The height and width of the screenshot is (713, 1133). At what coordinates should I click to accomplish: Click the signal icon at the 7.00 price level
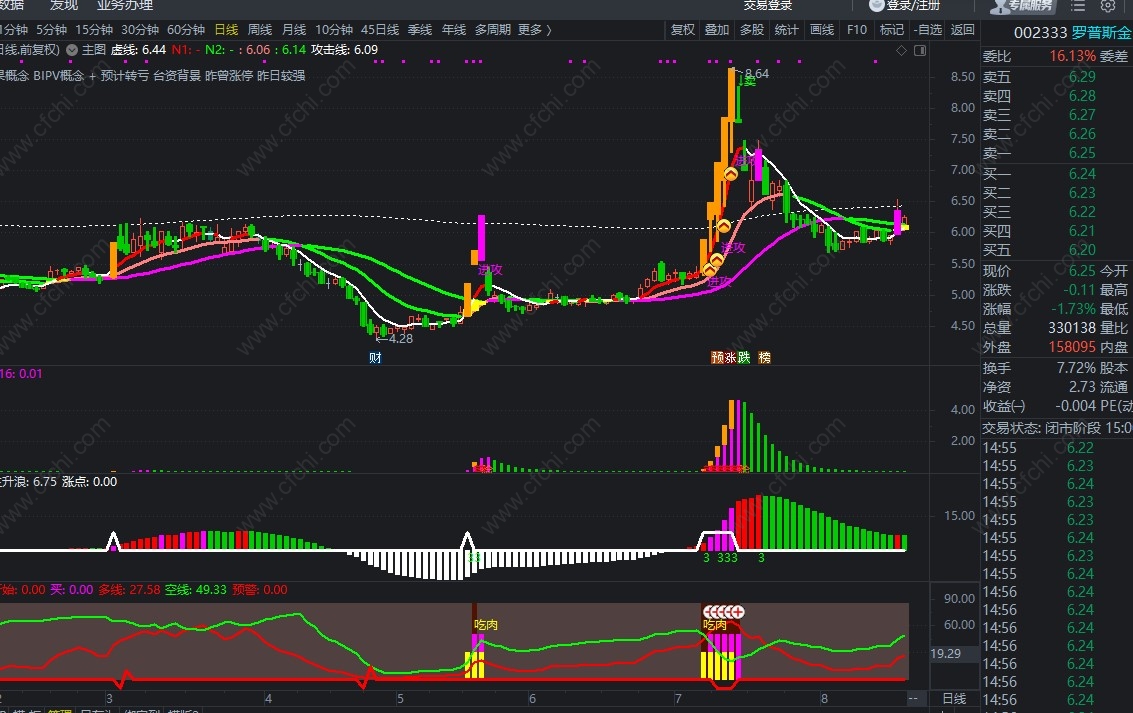(731, 174)
